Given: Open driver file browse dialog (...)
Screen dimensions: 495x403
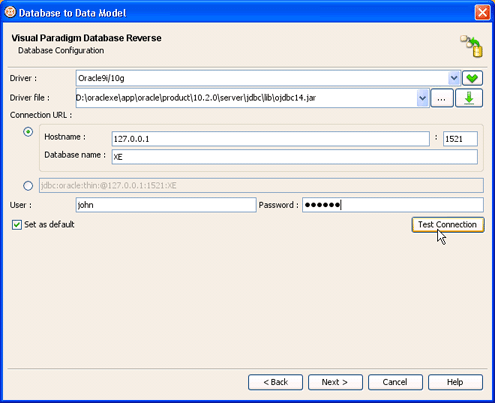Looking at the screenshot, I should pyautogui.click(x=442, y=98).
